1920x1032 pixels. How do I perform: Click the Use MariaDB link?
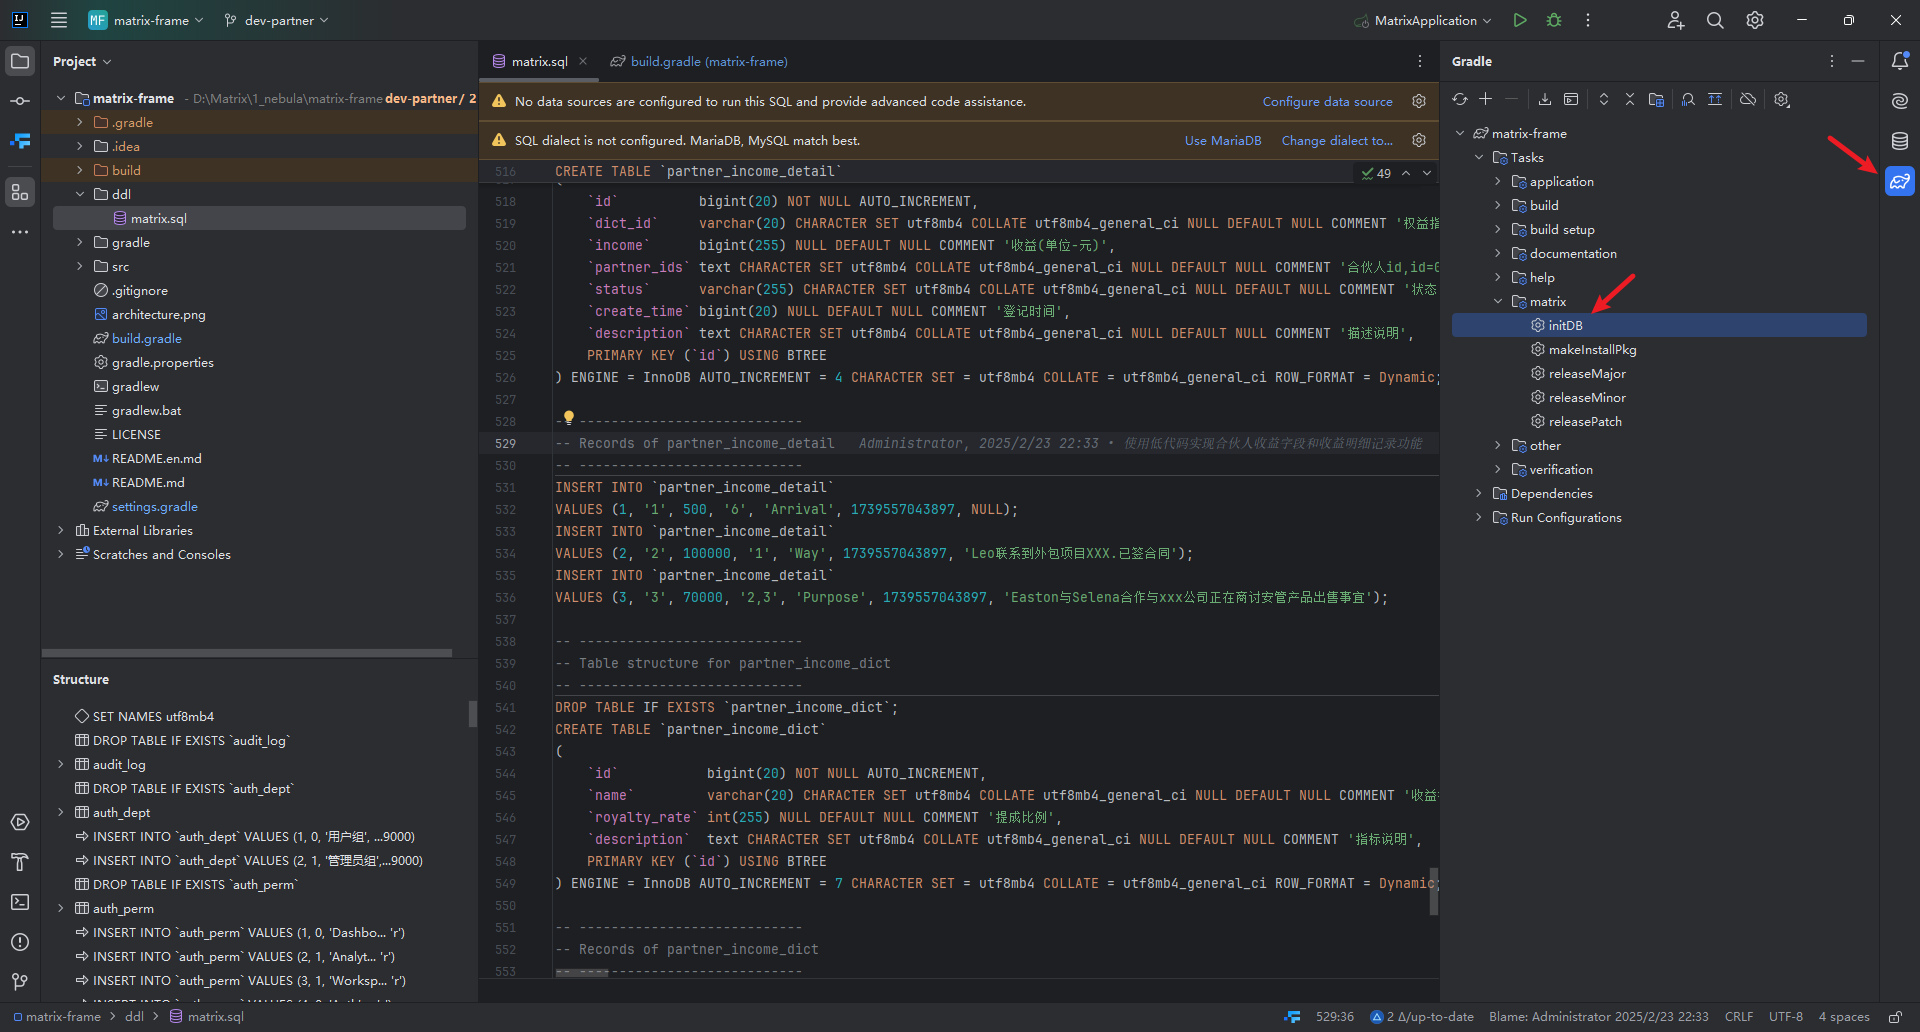click(x=1222, y=141)
